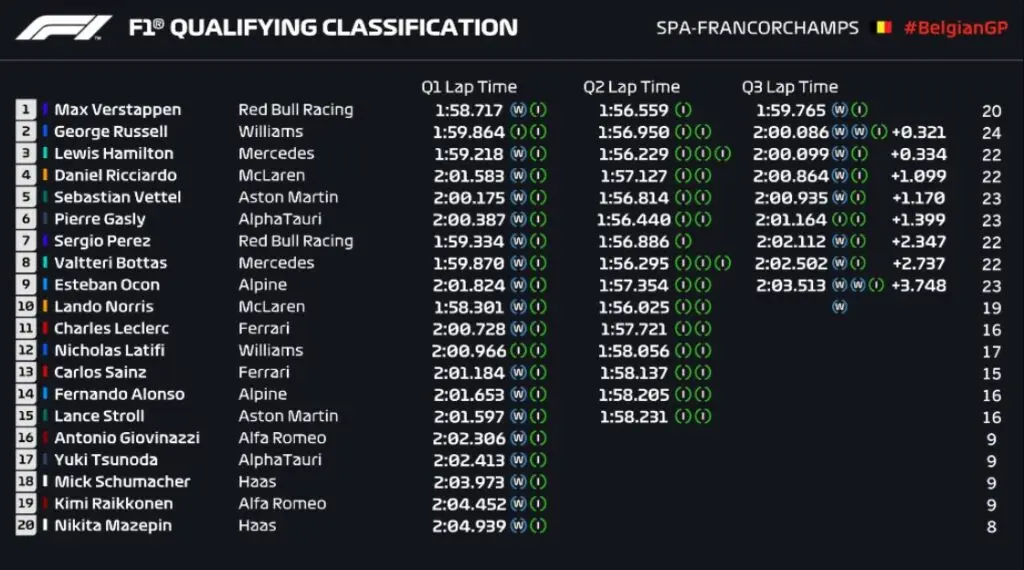Click the team color bar beside Lewis Hamilton

45,154
